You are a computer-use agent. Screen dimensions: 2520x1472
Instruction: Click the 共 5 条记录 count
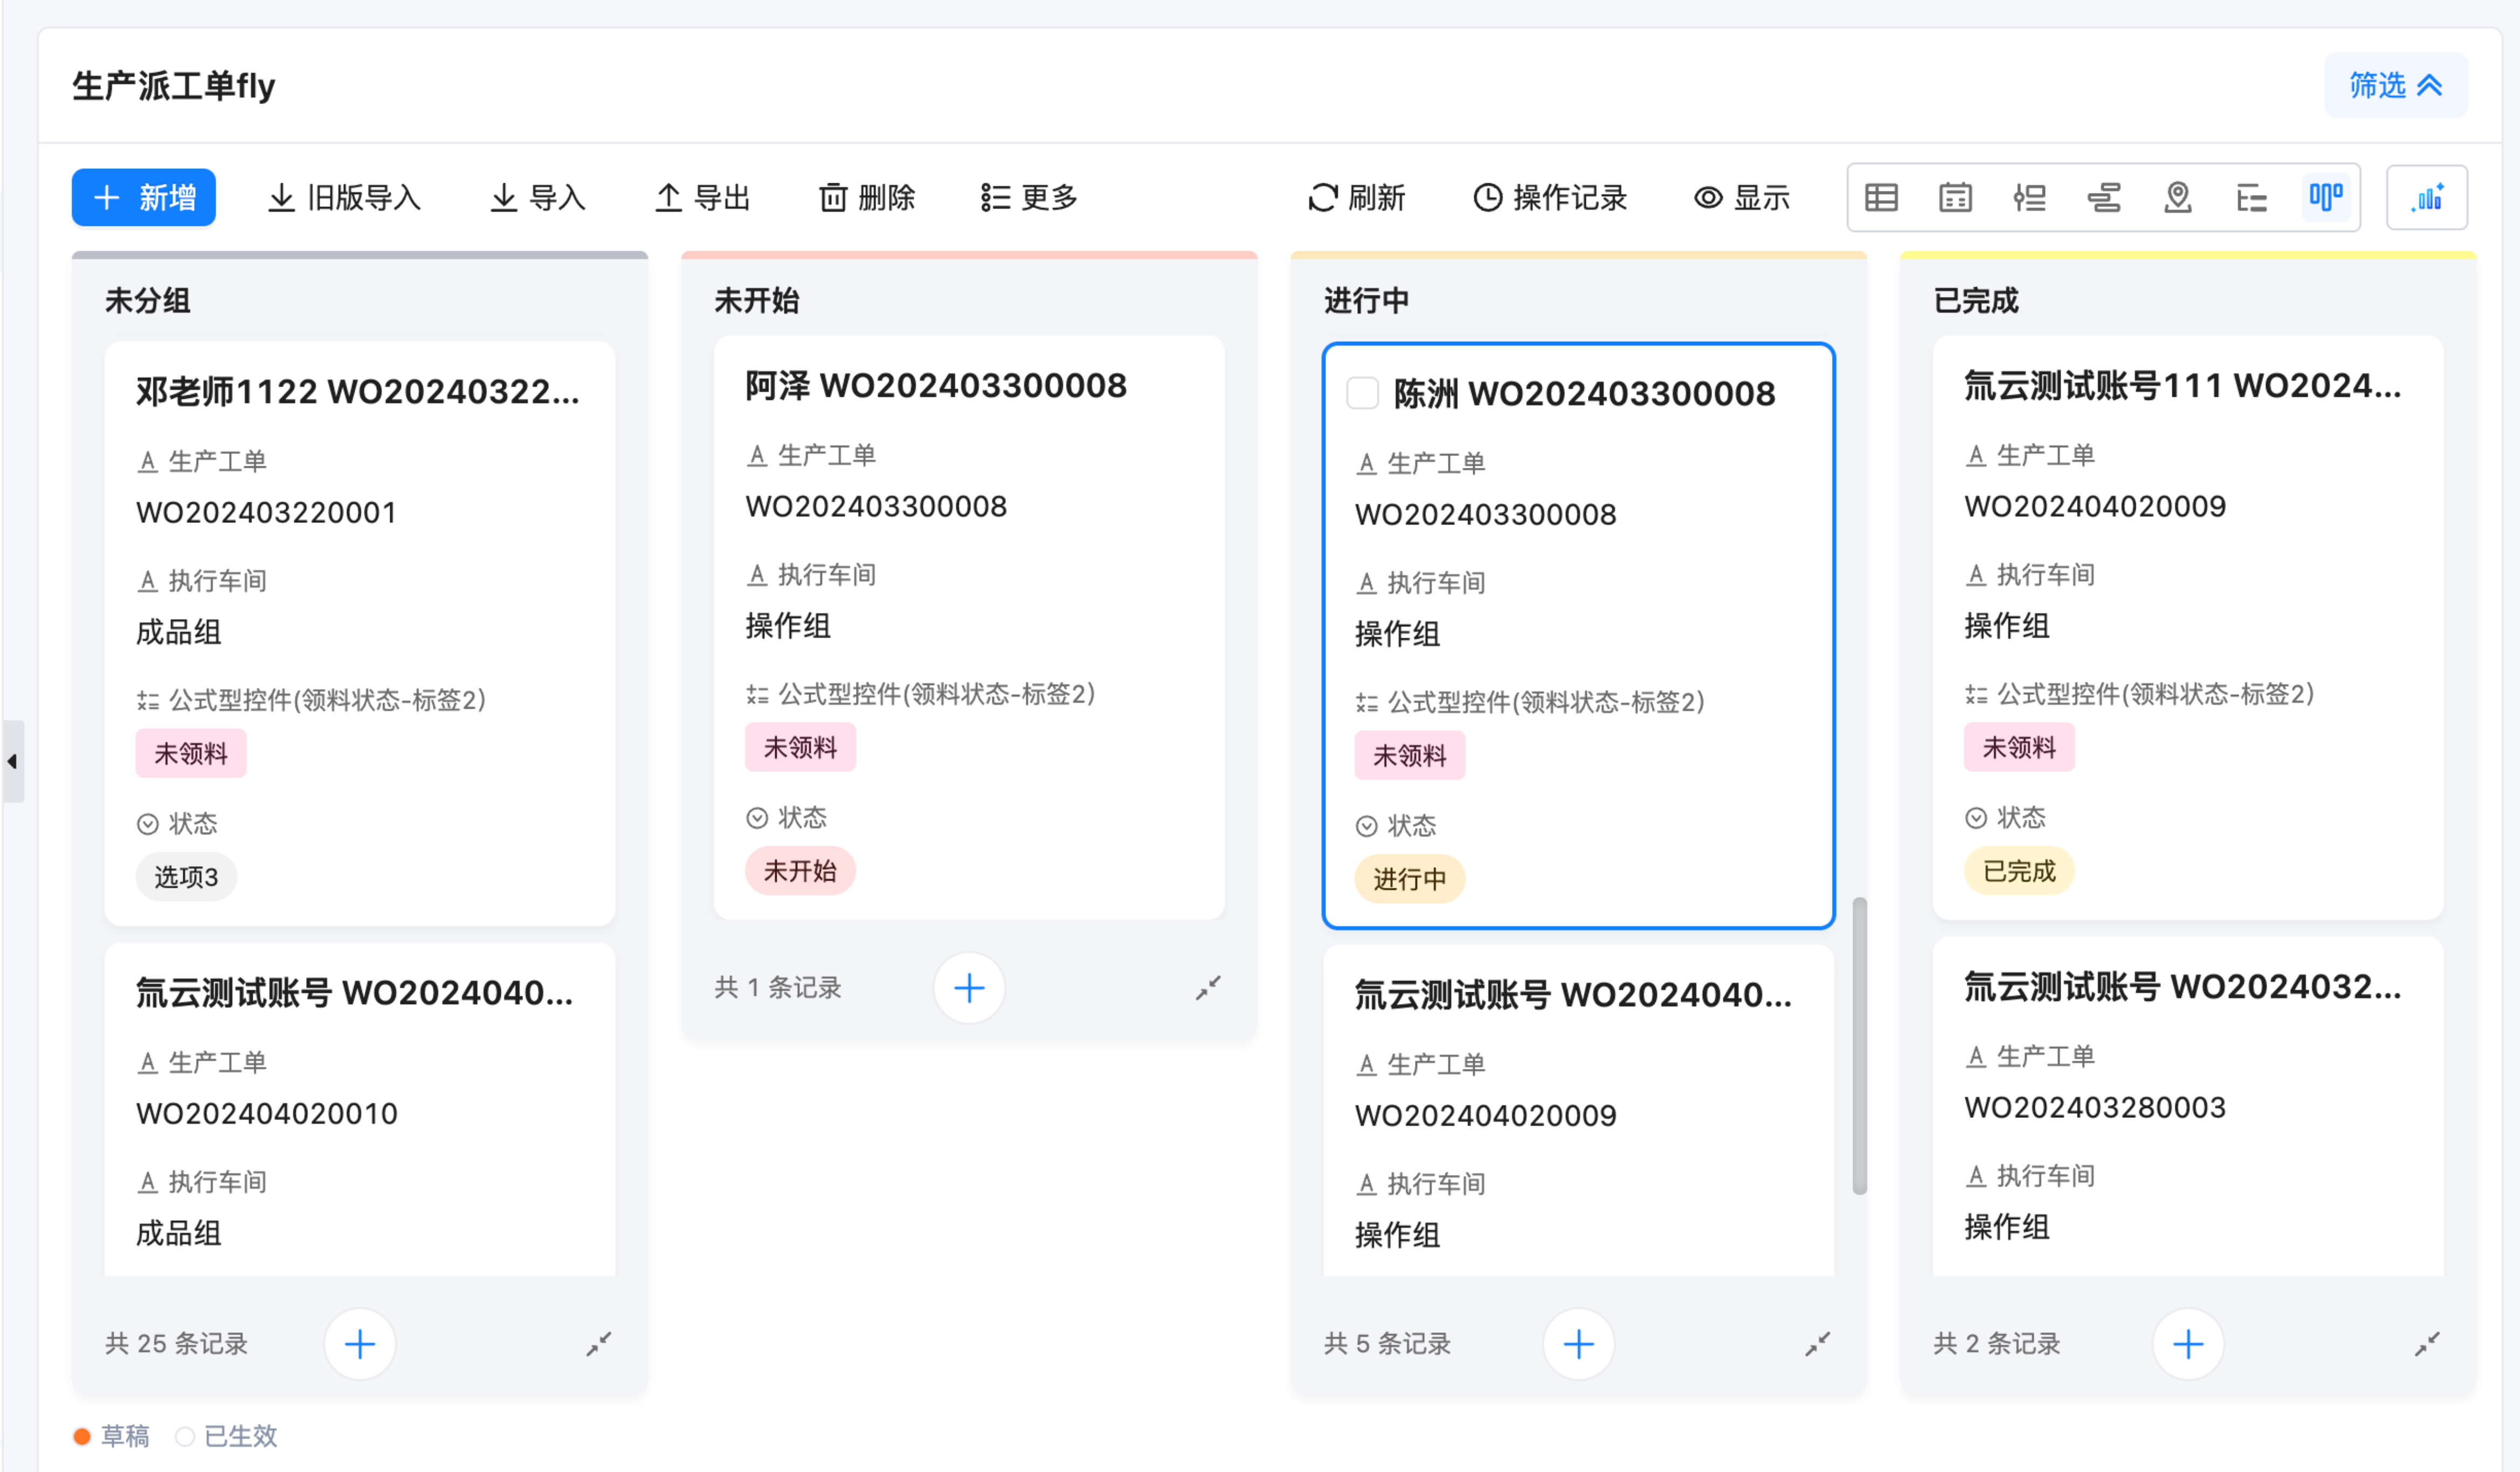click(x=1387, y=1344)
